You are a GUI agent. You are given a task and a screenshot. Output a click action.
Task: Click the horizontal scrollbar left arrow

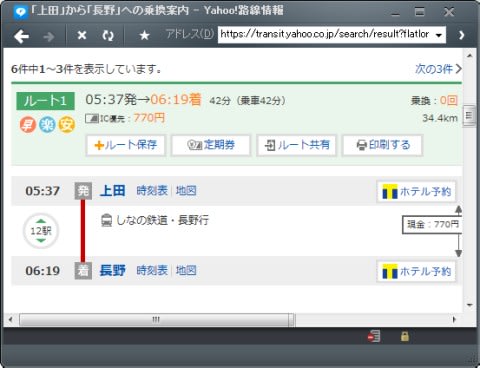point(11,319)
